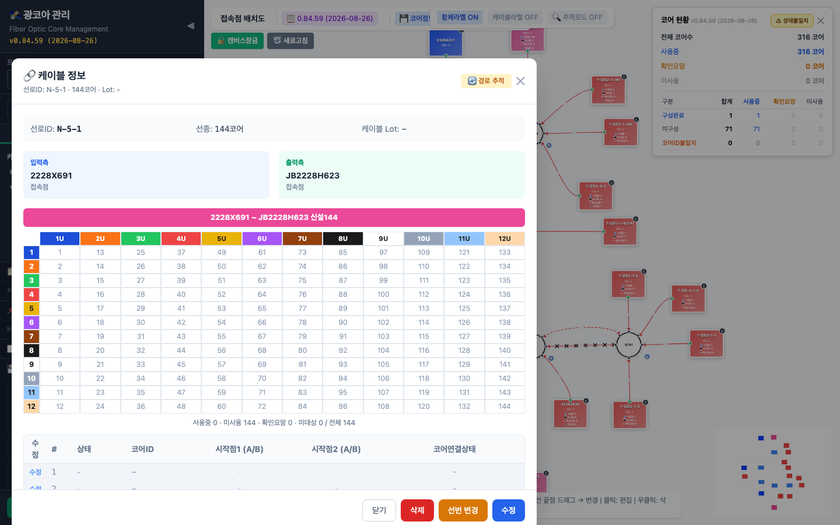The width and height of the screenshot is (840, 525).
Task: Click 수정 link in core row 1
Action: click(35, 472)
